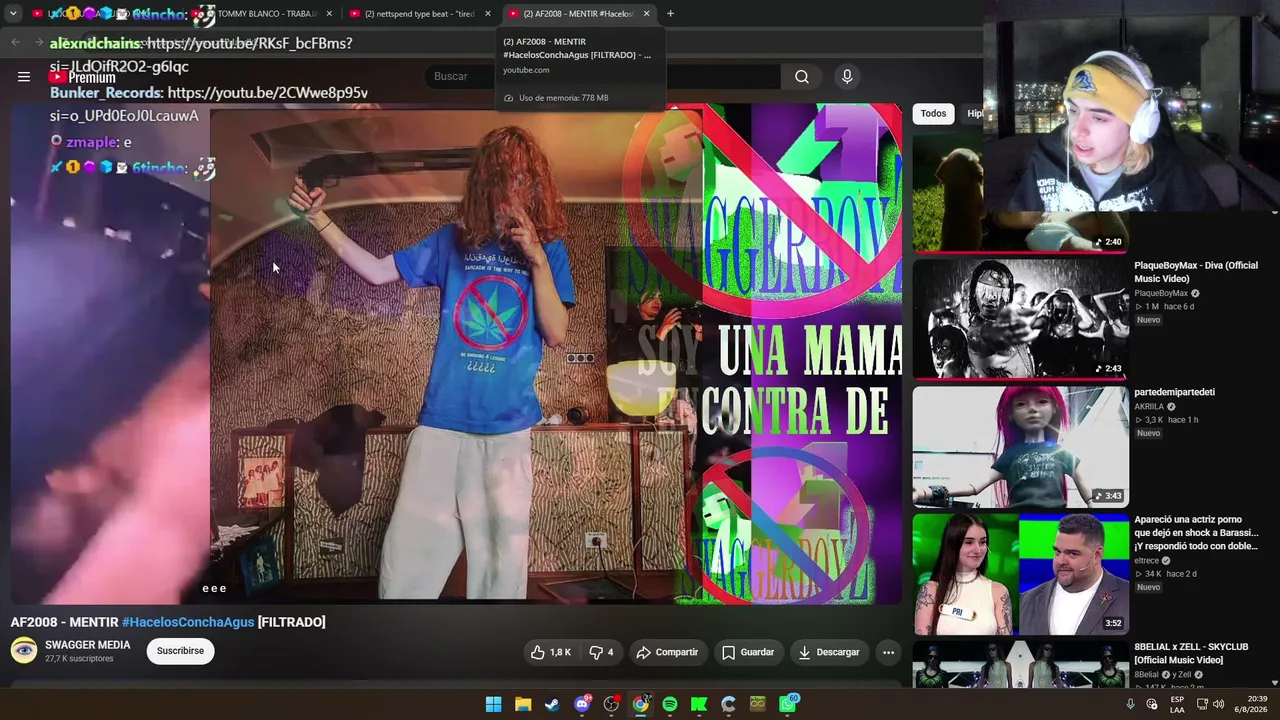Viewport: 1280px width, 720px height.
Task: Expand the browser tab search dropdown
Action: pos(13,14)
